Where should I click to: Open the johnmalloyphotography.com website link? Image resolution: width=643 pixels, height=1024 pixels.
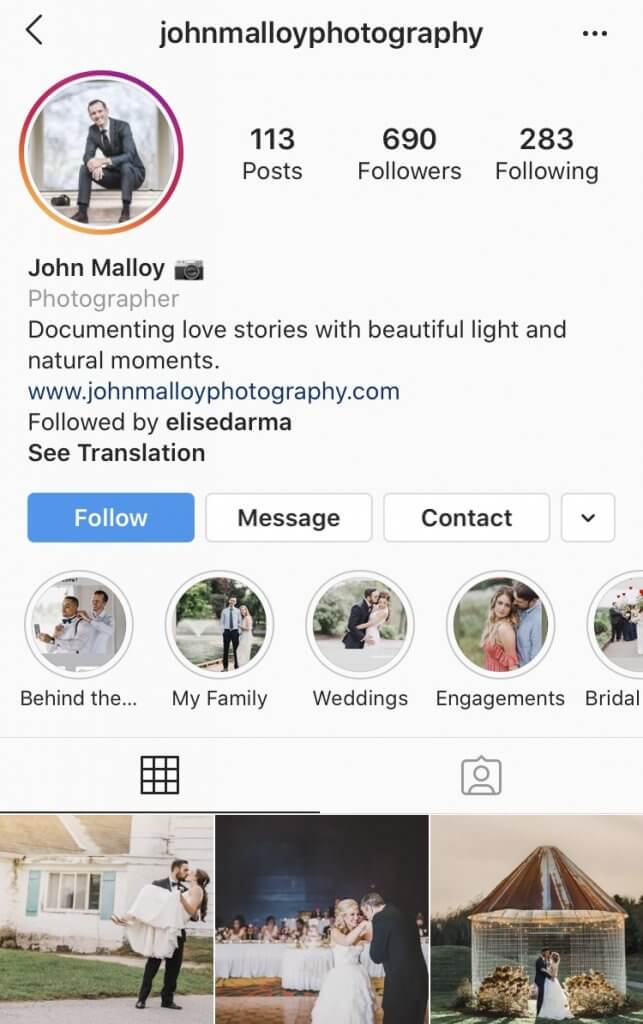coord(213,391)
